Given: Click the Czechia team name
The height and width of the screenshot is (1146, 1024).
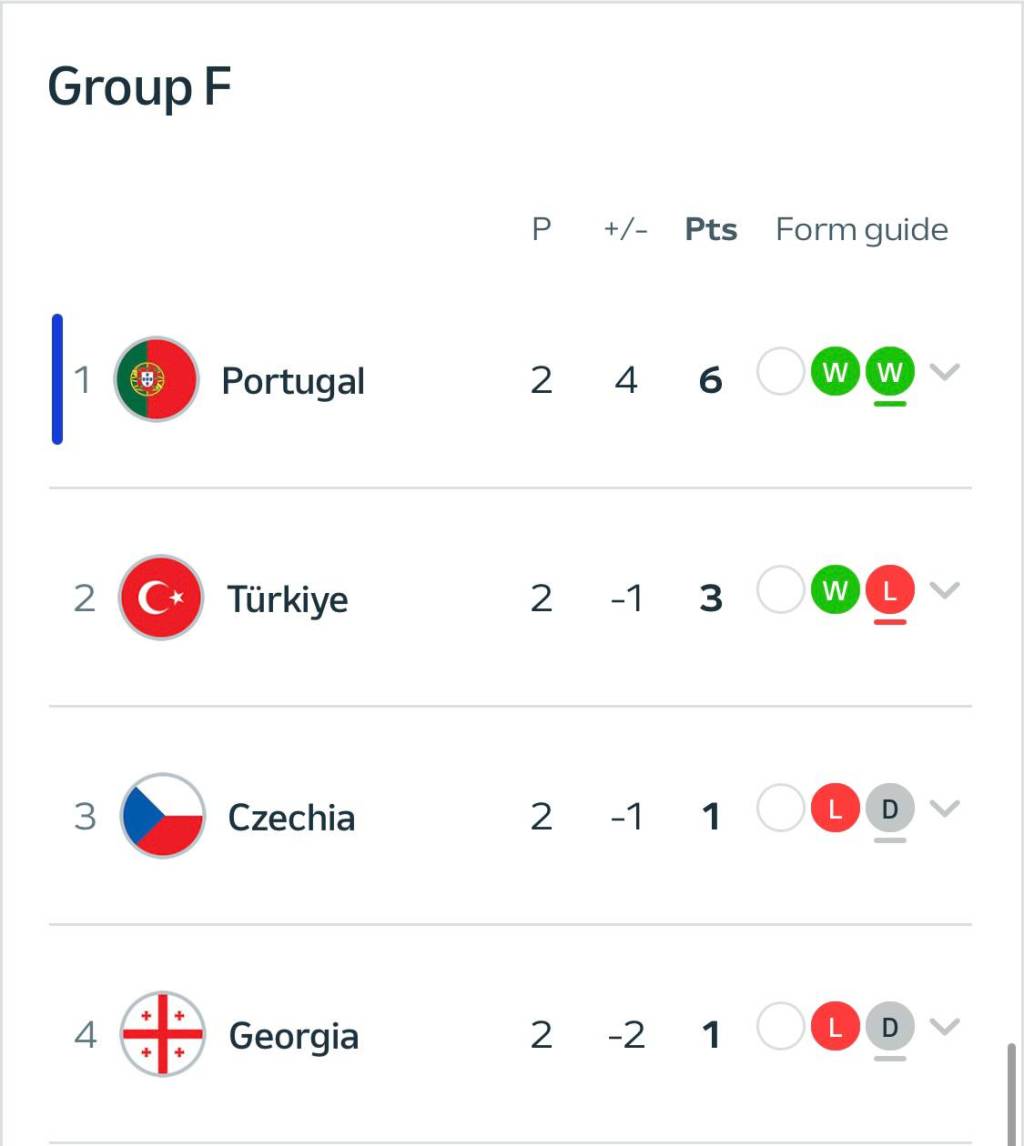Looking at the screenshot, I should point(291,817).
